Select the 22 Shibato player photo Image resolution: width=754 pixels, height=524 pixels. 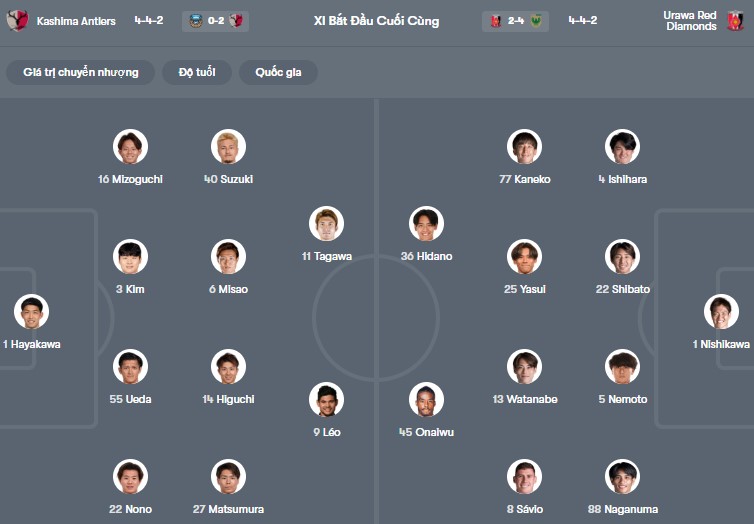click(622, 257)
